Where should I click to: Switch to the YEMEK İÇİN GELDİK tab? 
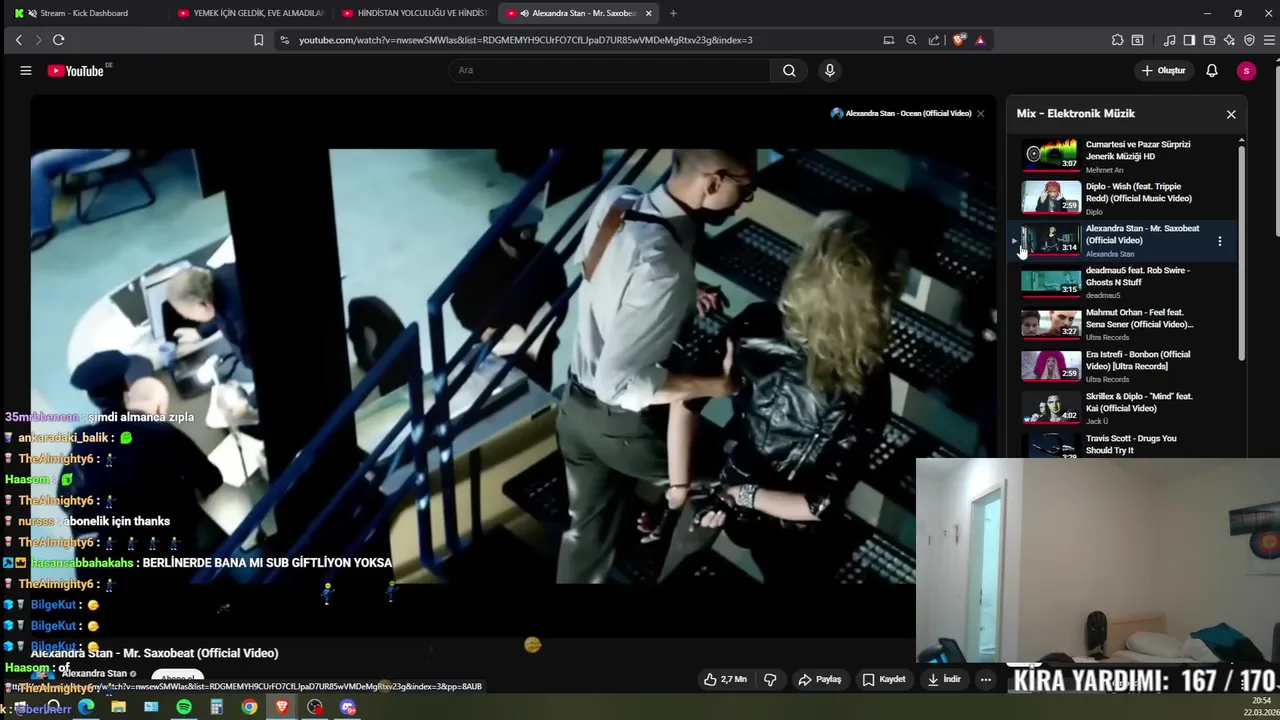(250, 13)
